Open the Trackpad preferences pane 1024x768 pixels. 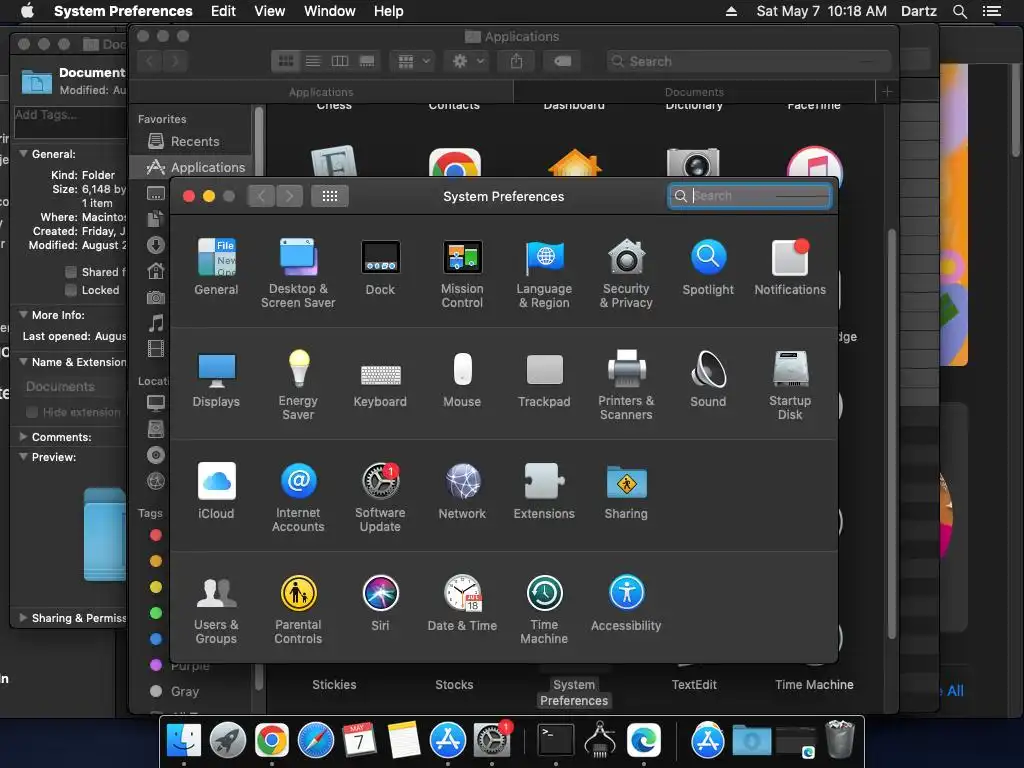click(544, 379)
